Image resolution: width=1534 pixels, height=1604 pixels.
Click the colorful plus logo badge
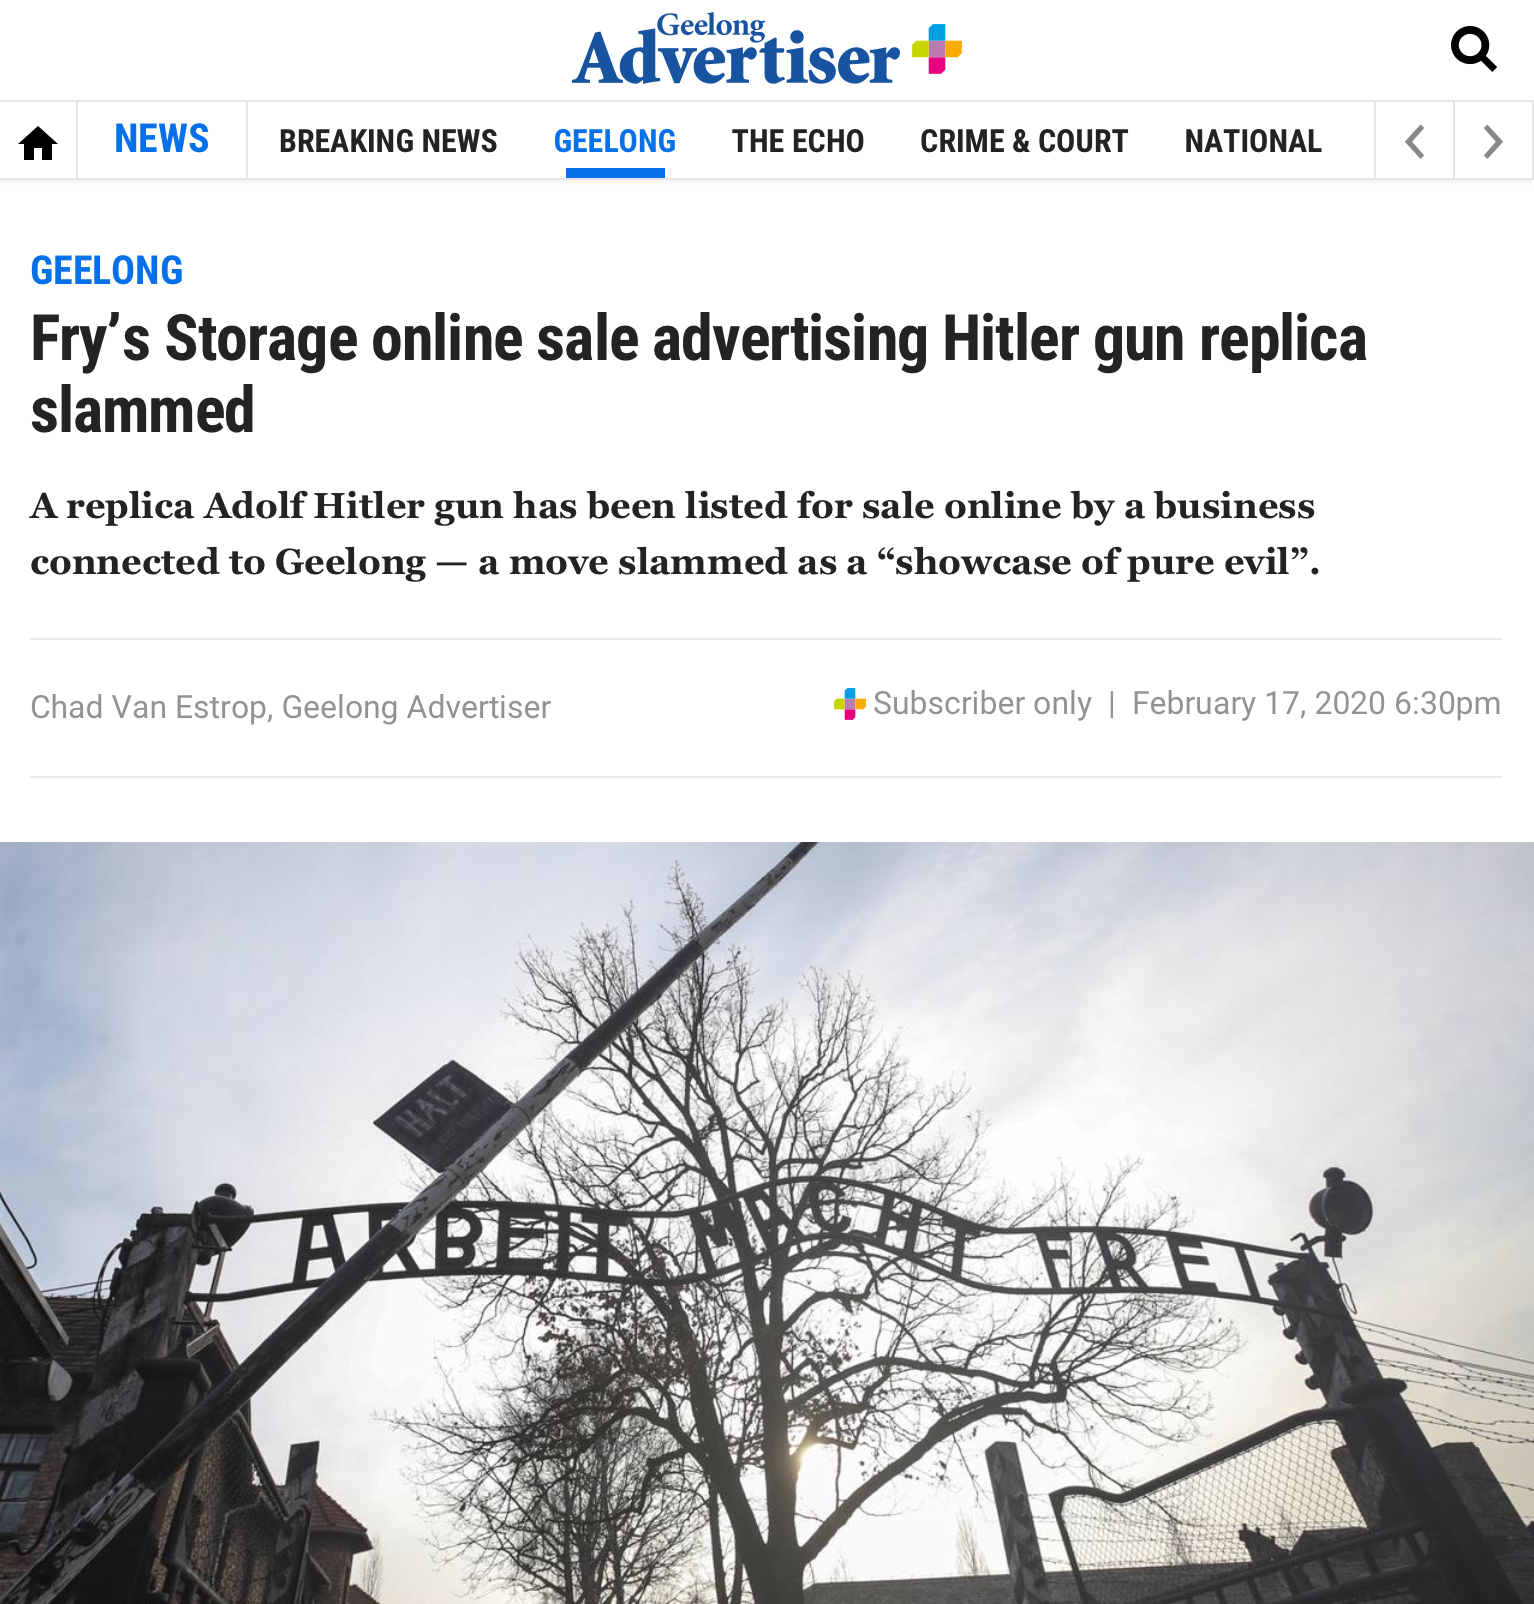pyautogui.click(x=937, y=48)
